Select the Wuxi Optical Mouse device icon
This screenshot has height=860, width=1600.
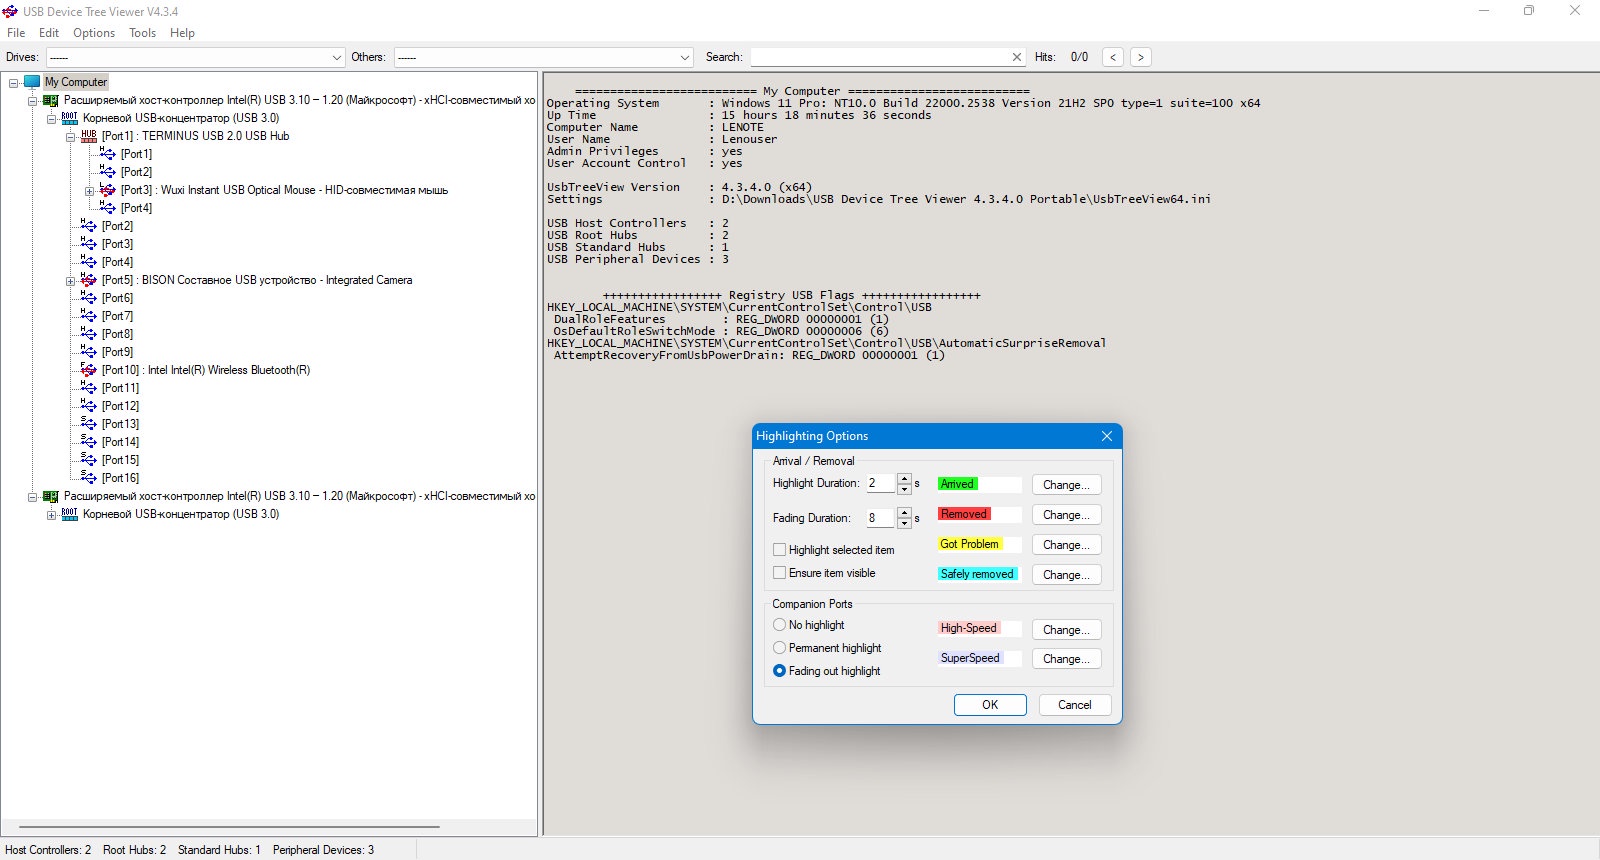pyautogui.click(x=108, y=190)
